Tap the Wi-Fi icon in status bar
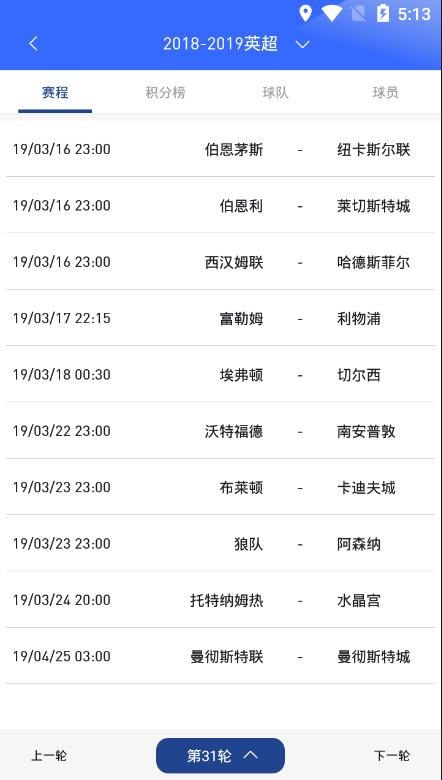The height and width of the screenshot is (780, 442). coord(332,14)
